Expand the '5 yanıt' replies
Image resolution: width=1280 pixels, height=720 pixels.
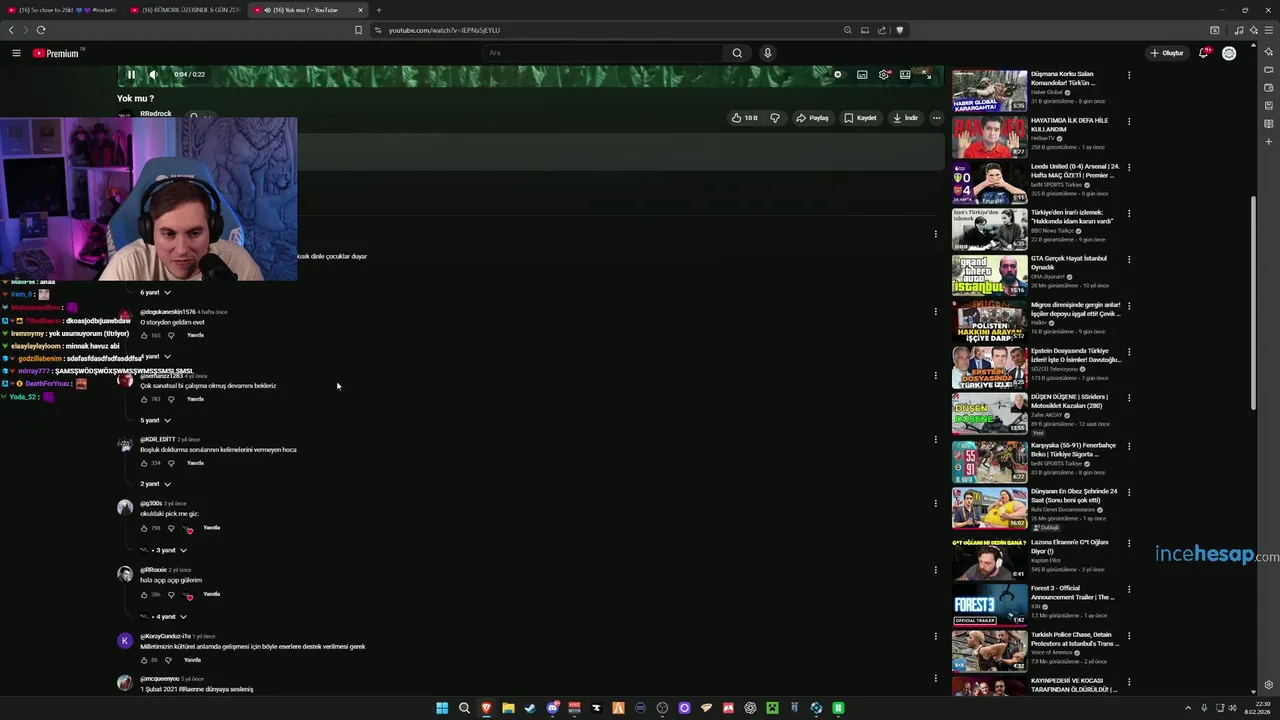(155, 420)
